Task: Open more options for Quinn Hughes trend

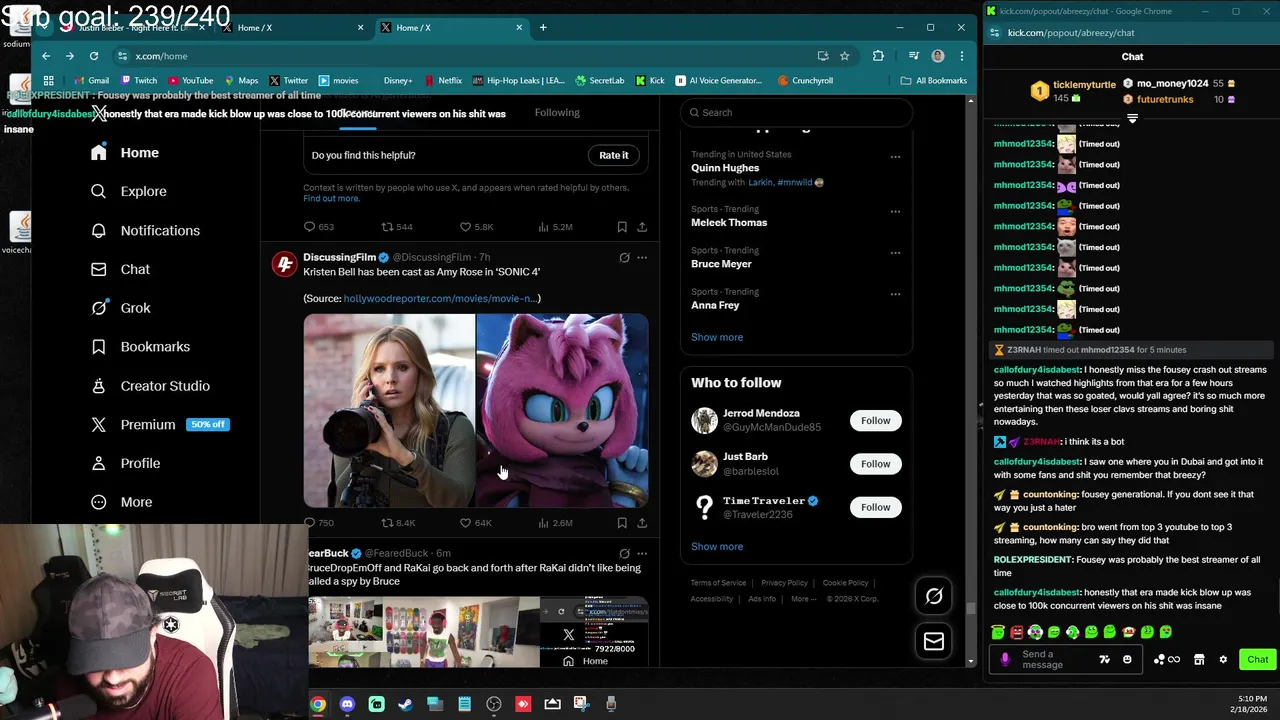Action: [895, 157]
